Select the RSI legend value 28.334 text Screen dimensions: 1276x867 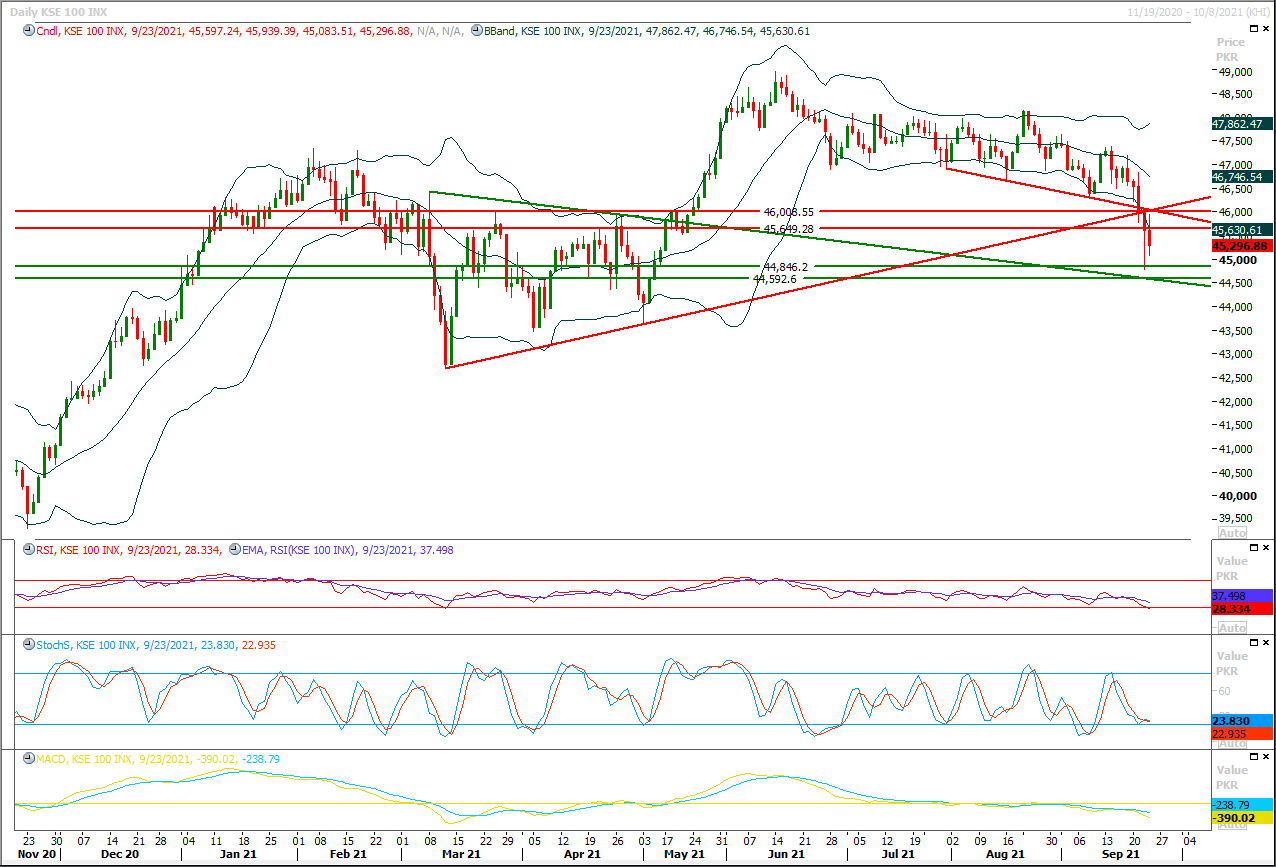(202, 549)
